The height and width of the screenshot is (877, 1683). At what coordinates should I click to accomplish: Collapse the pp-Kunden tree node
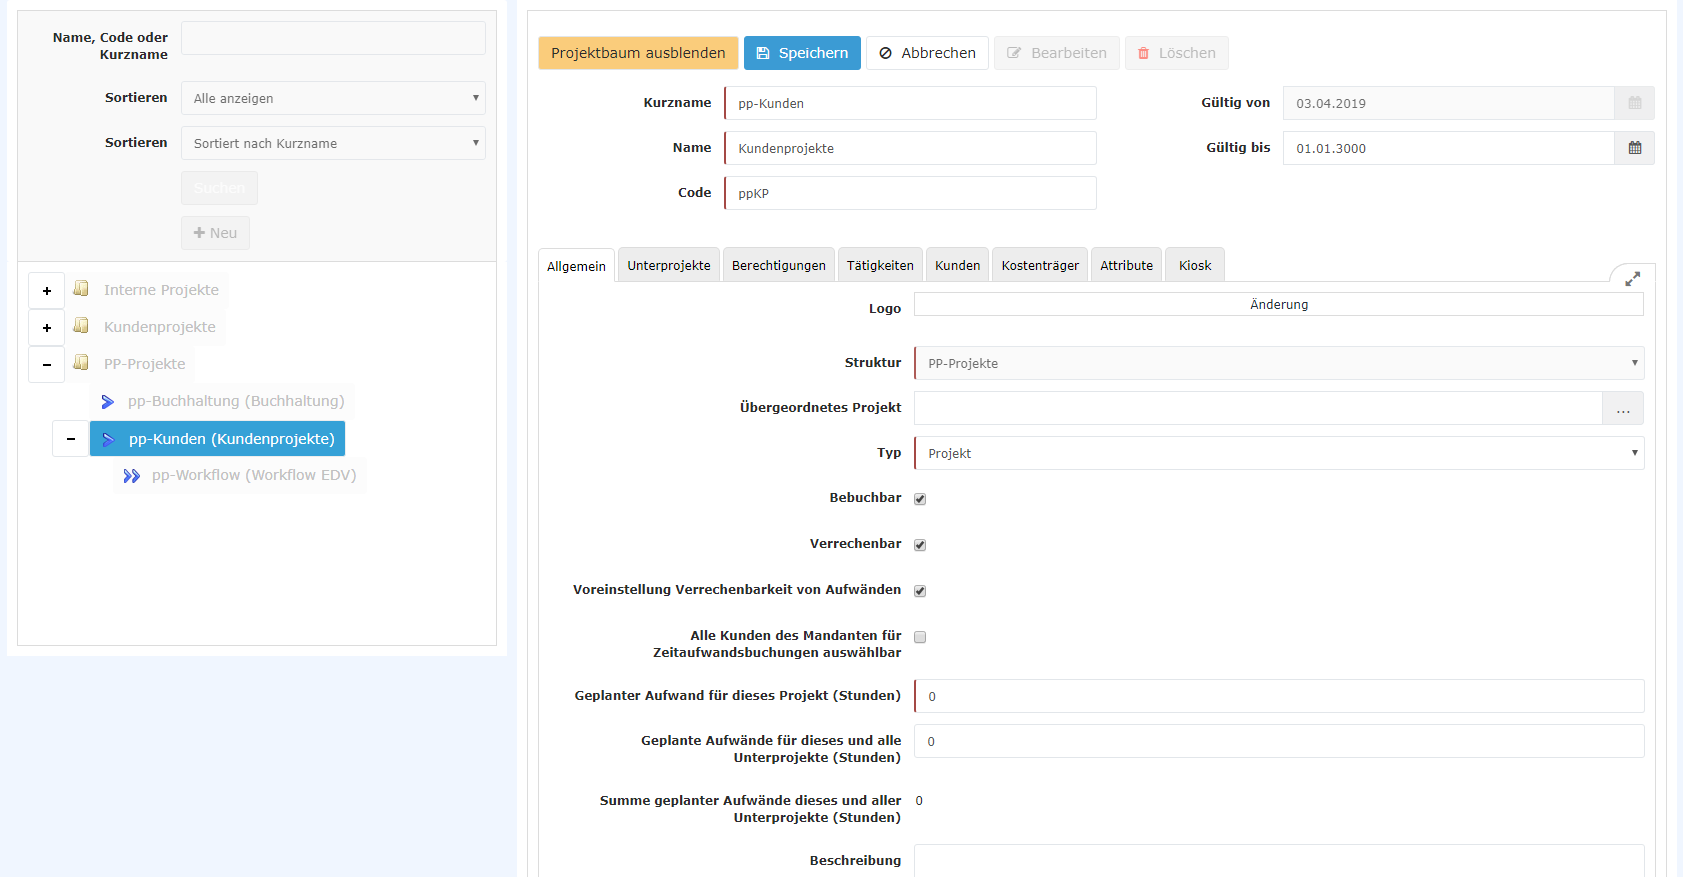[71, 439]
